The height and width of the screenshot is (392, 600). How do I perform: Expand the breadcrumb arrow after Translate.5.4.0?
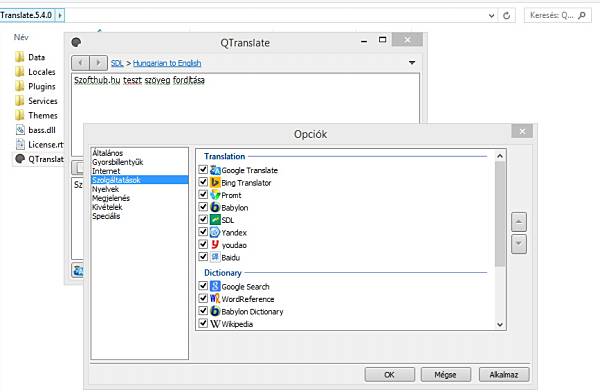60,15
